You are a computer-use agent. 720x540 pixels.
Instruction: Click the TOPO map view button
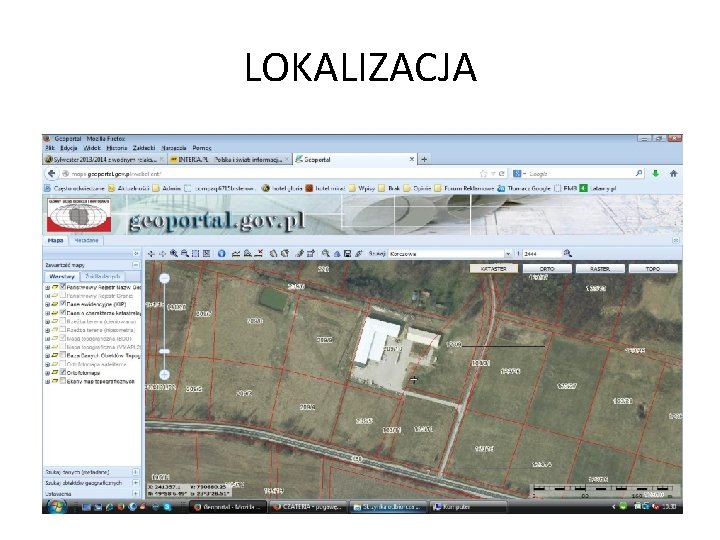(652, 269)
